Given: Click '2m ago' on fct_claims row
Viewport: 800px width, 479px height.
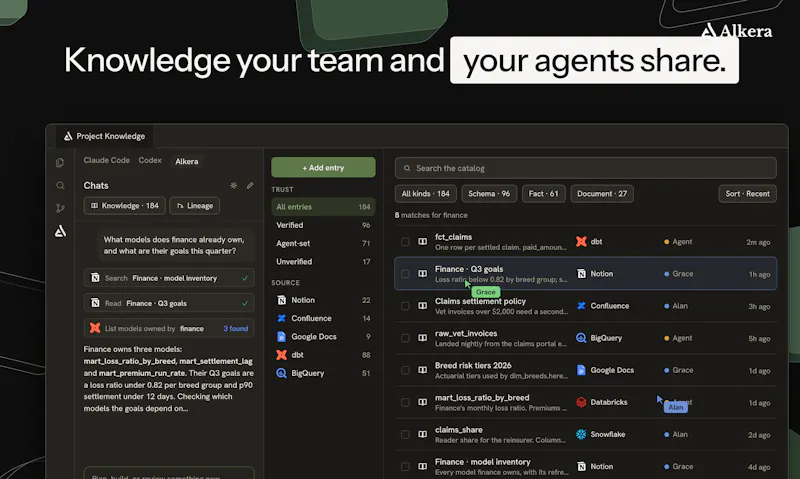Looking at the screenshot, I should click(758, 242).
